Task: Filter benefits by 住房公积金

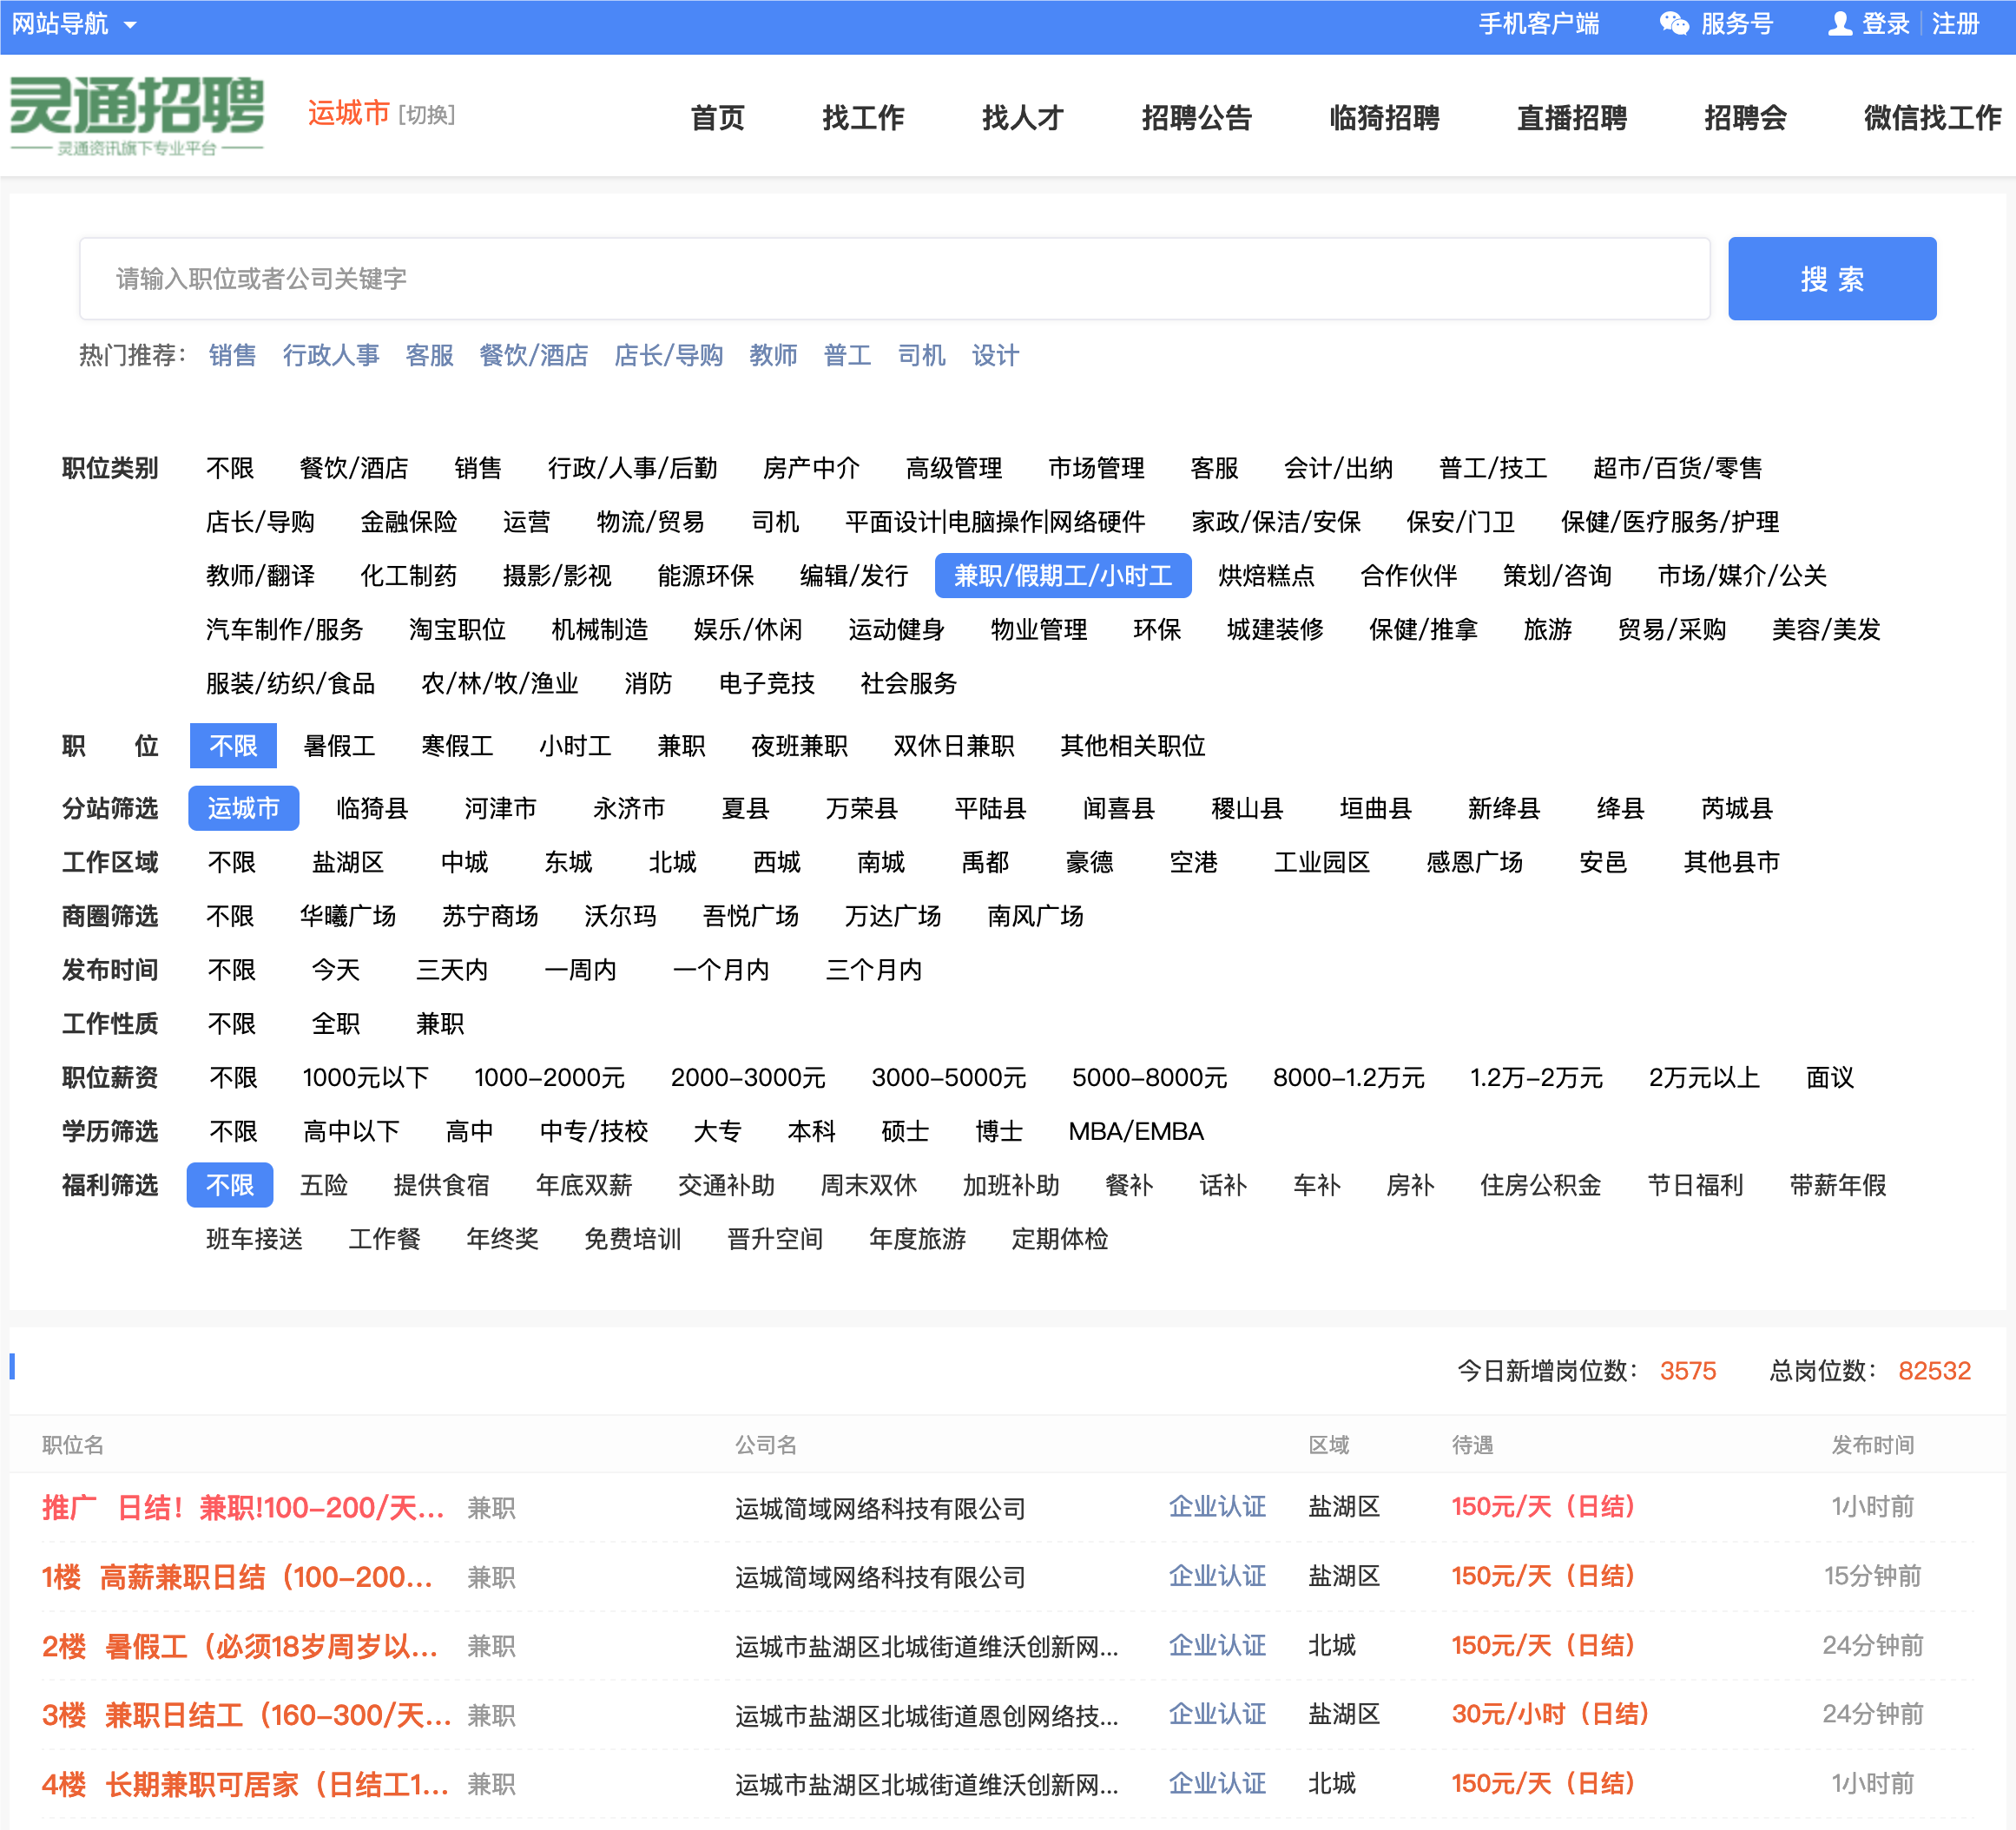Action: [1541, 1186]
